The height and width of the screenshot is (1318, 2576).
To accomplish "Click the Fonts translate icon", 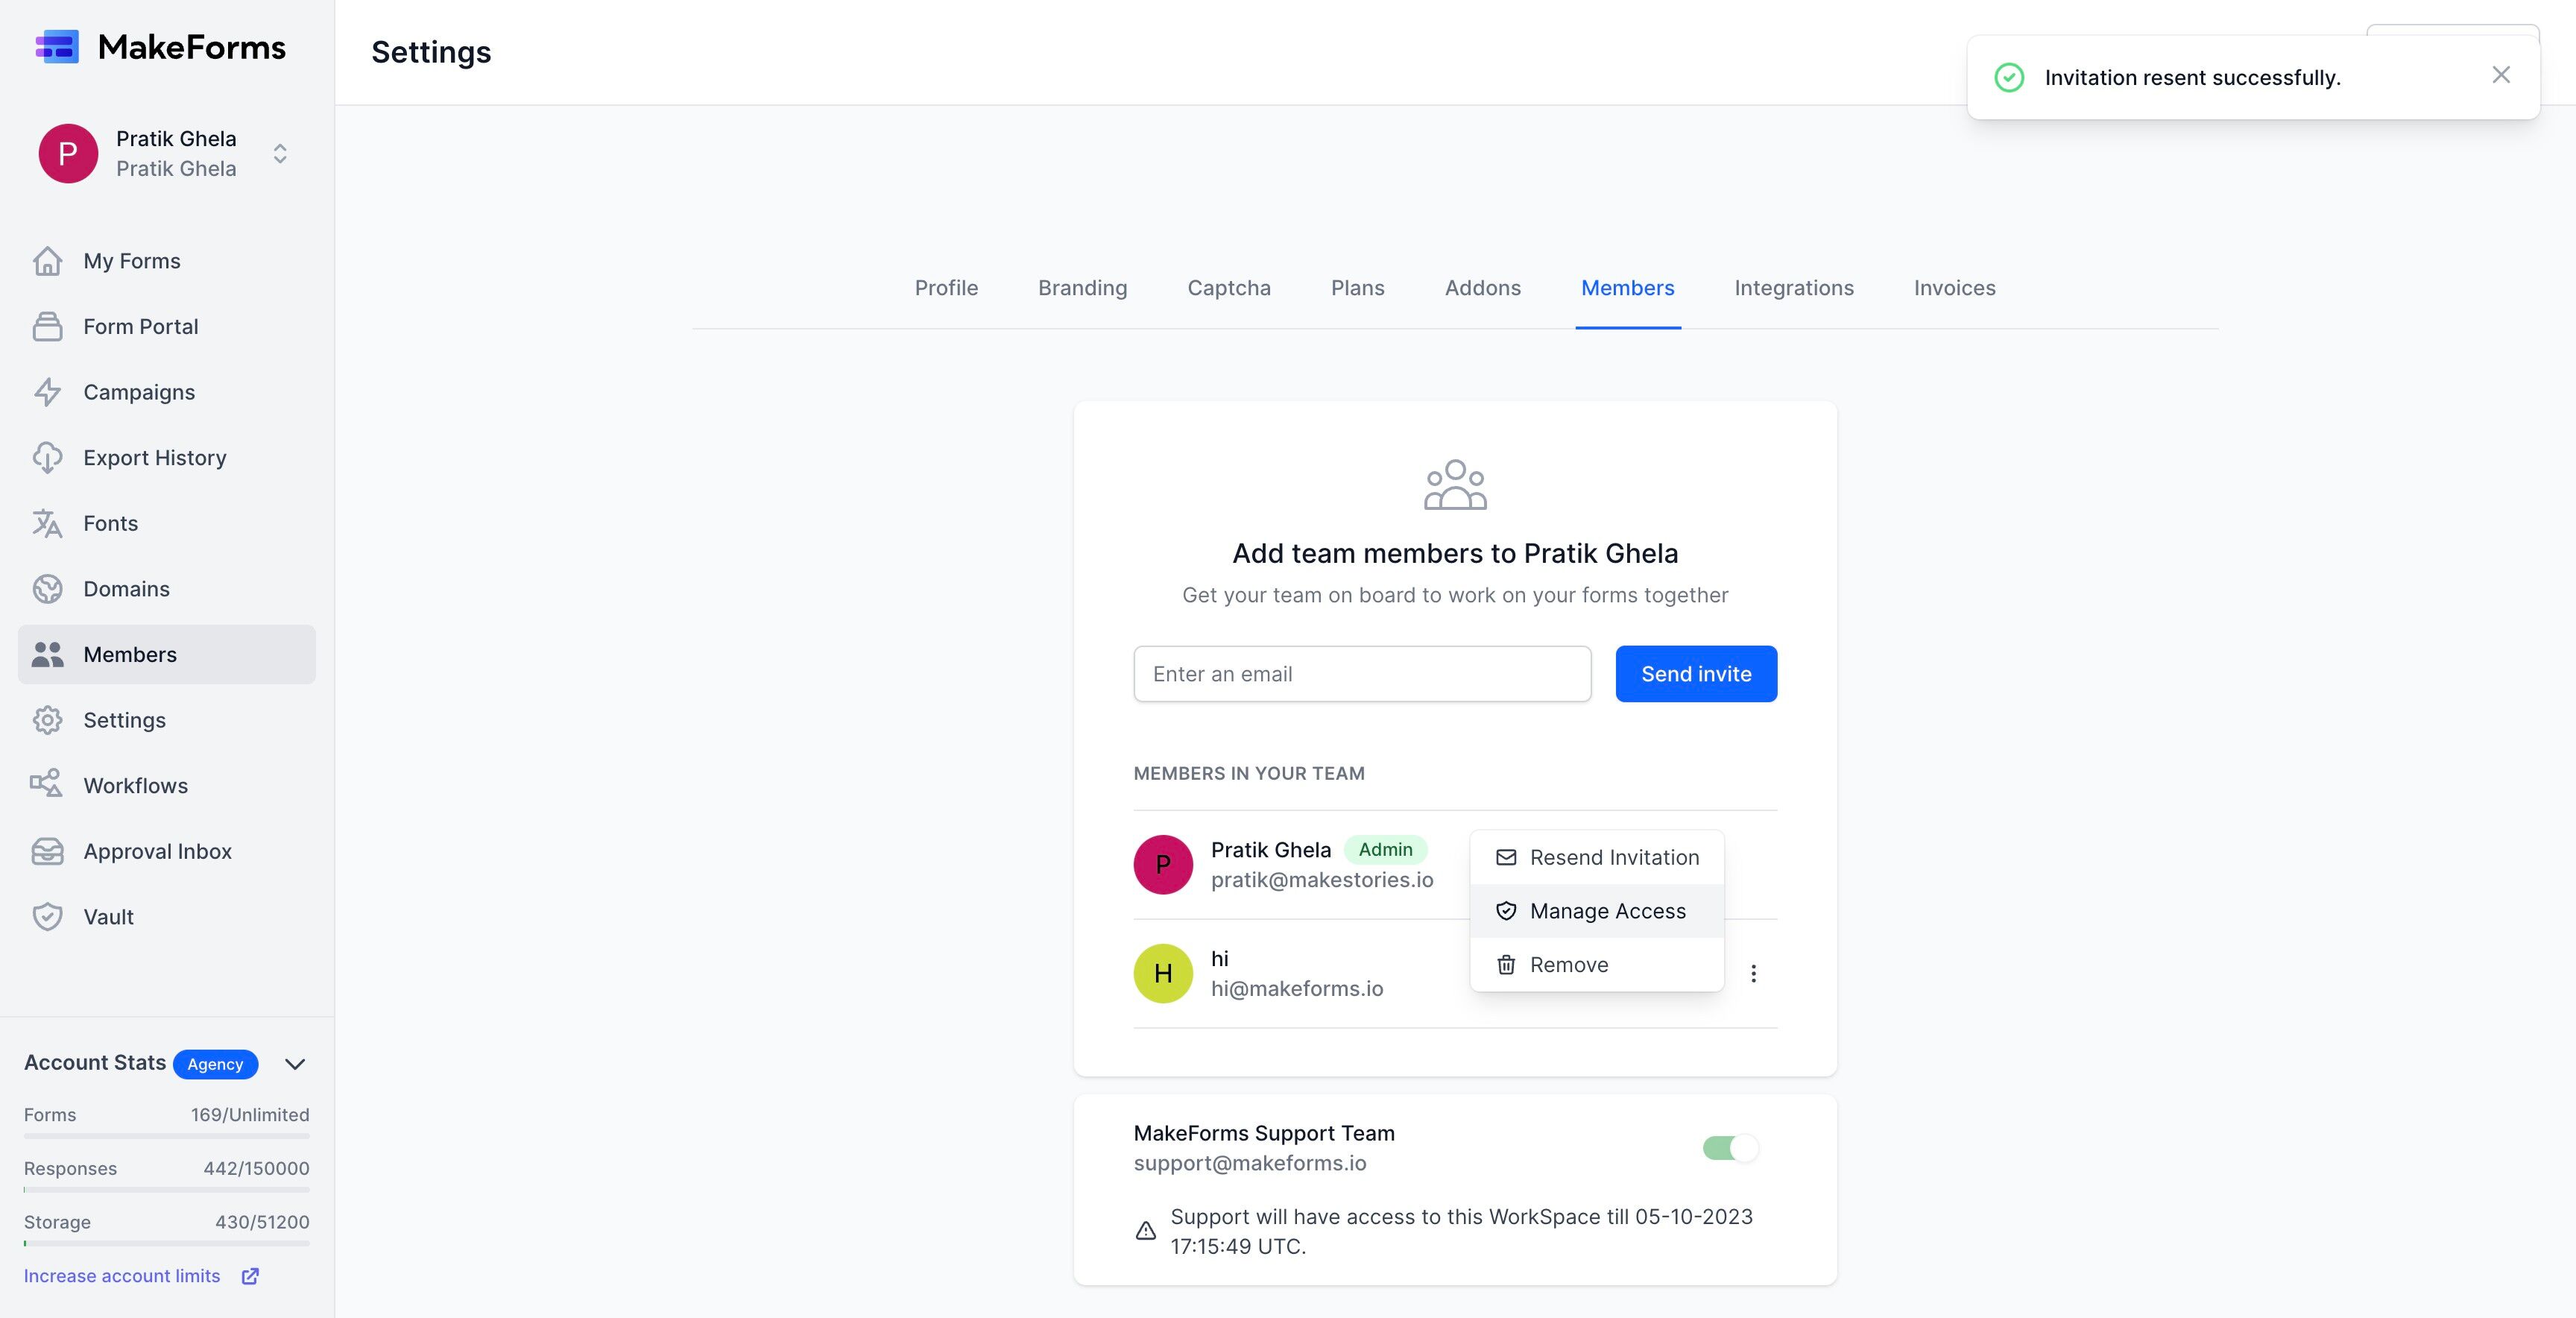I will [47, 523].
